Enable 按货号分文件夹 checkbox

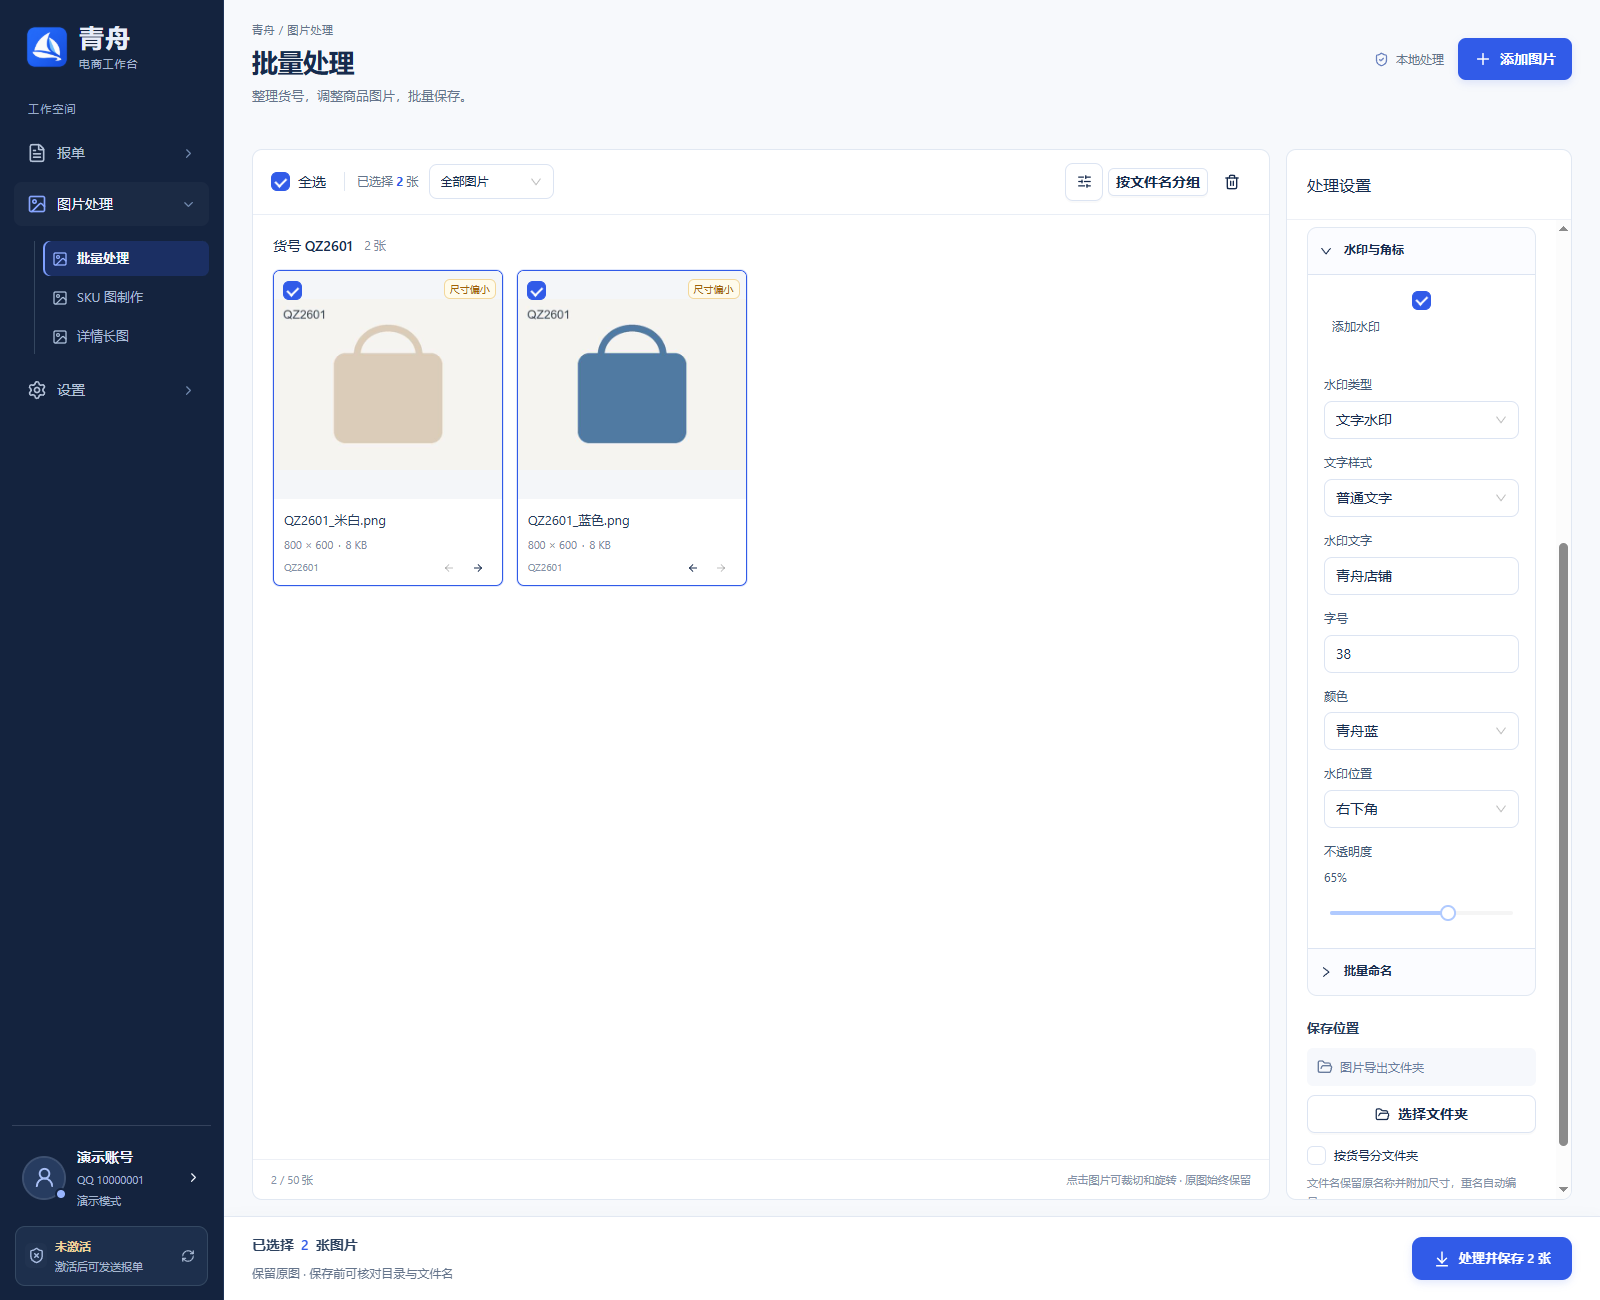coord(1317,1155)
